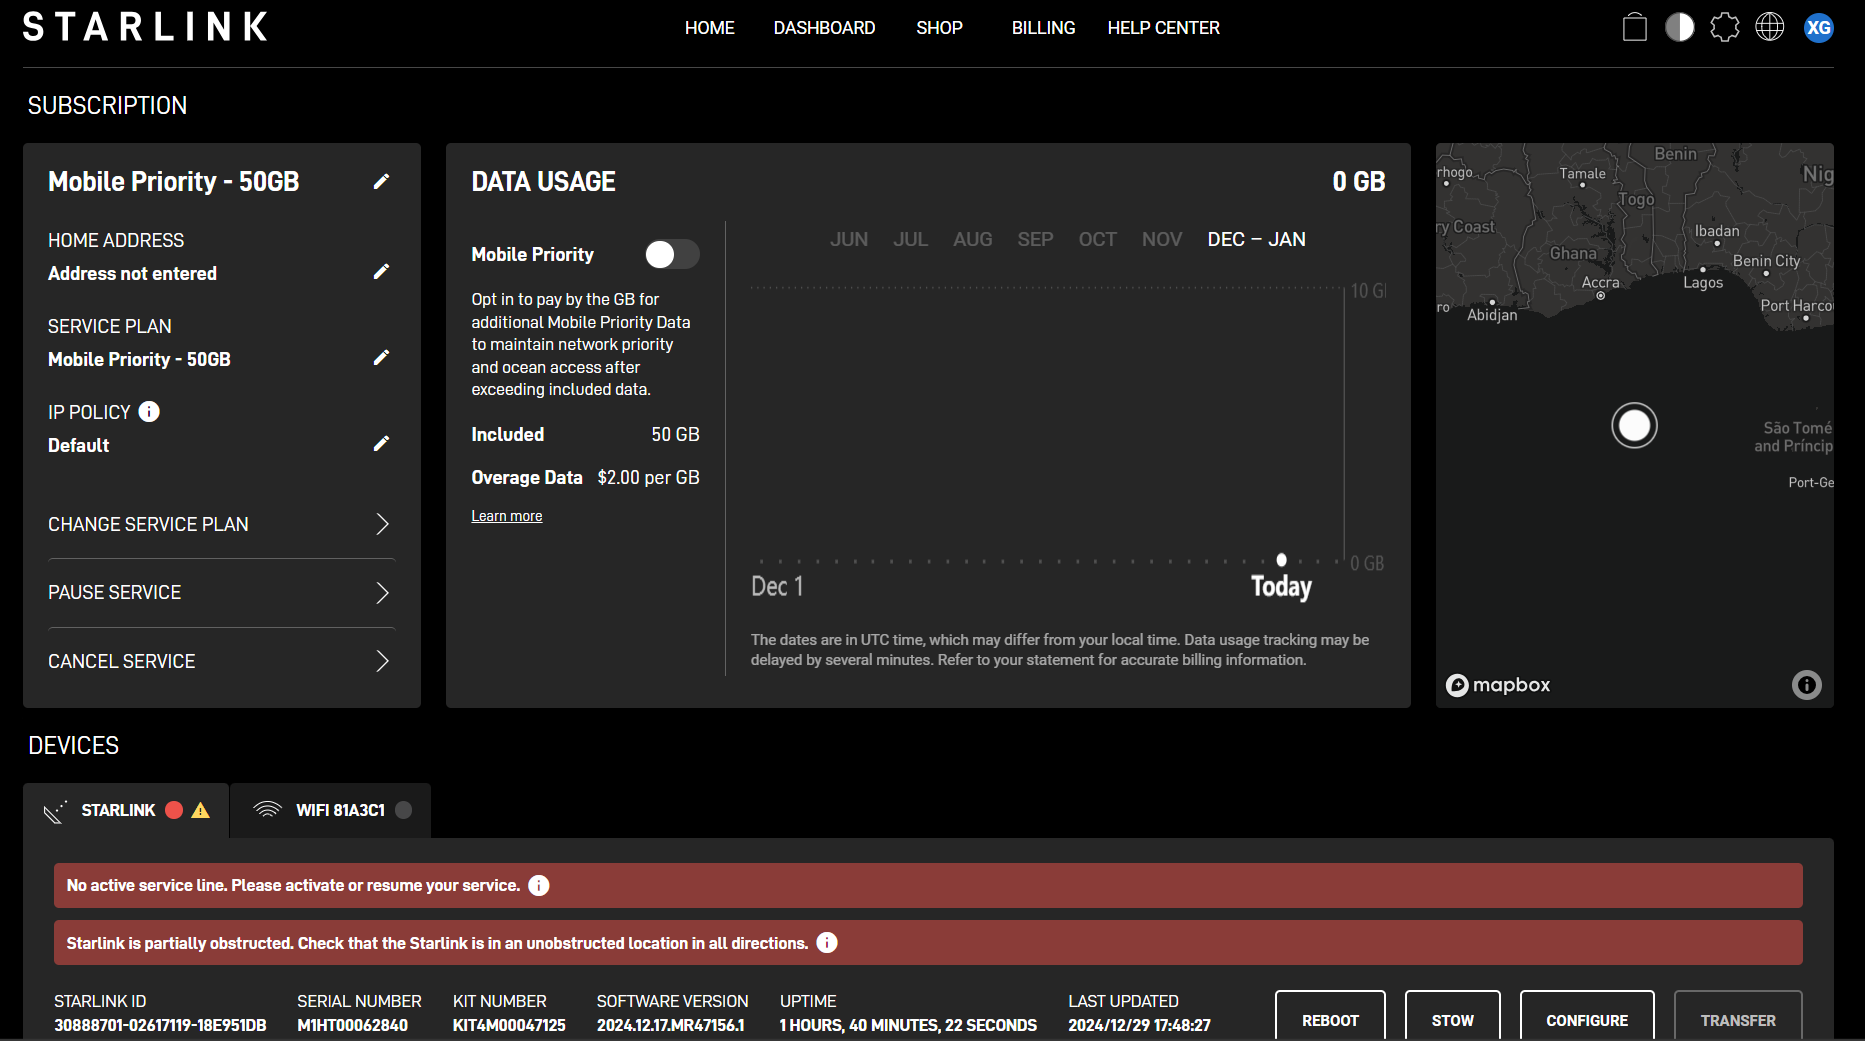Open the shopping bag cart icon
Viewport: 1865px width, 1041px height.
click(1635, 27)
